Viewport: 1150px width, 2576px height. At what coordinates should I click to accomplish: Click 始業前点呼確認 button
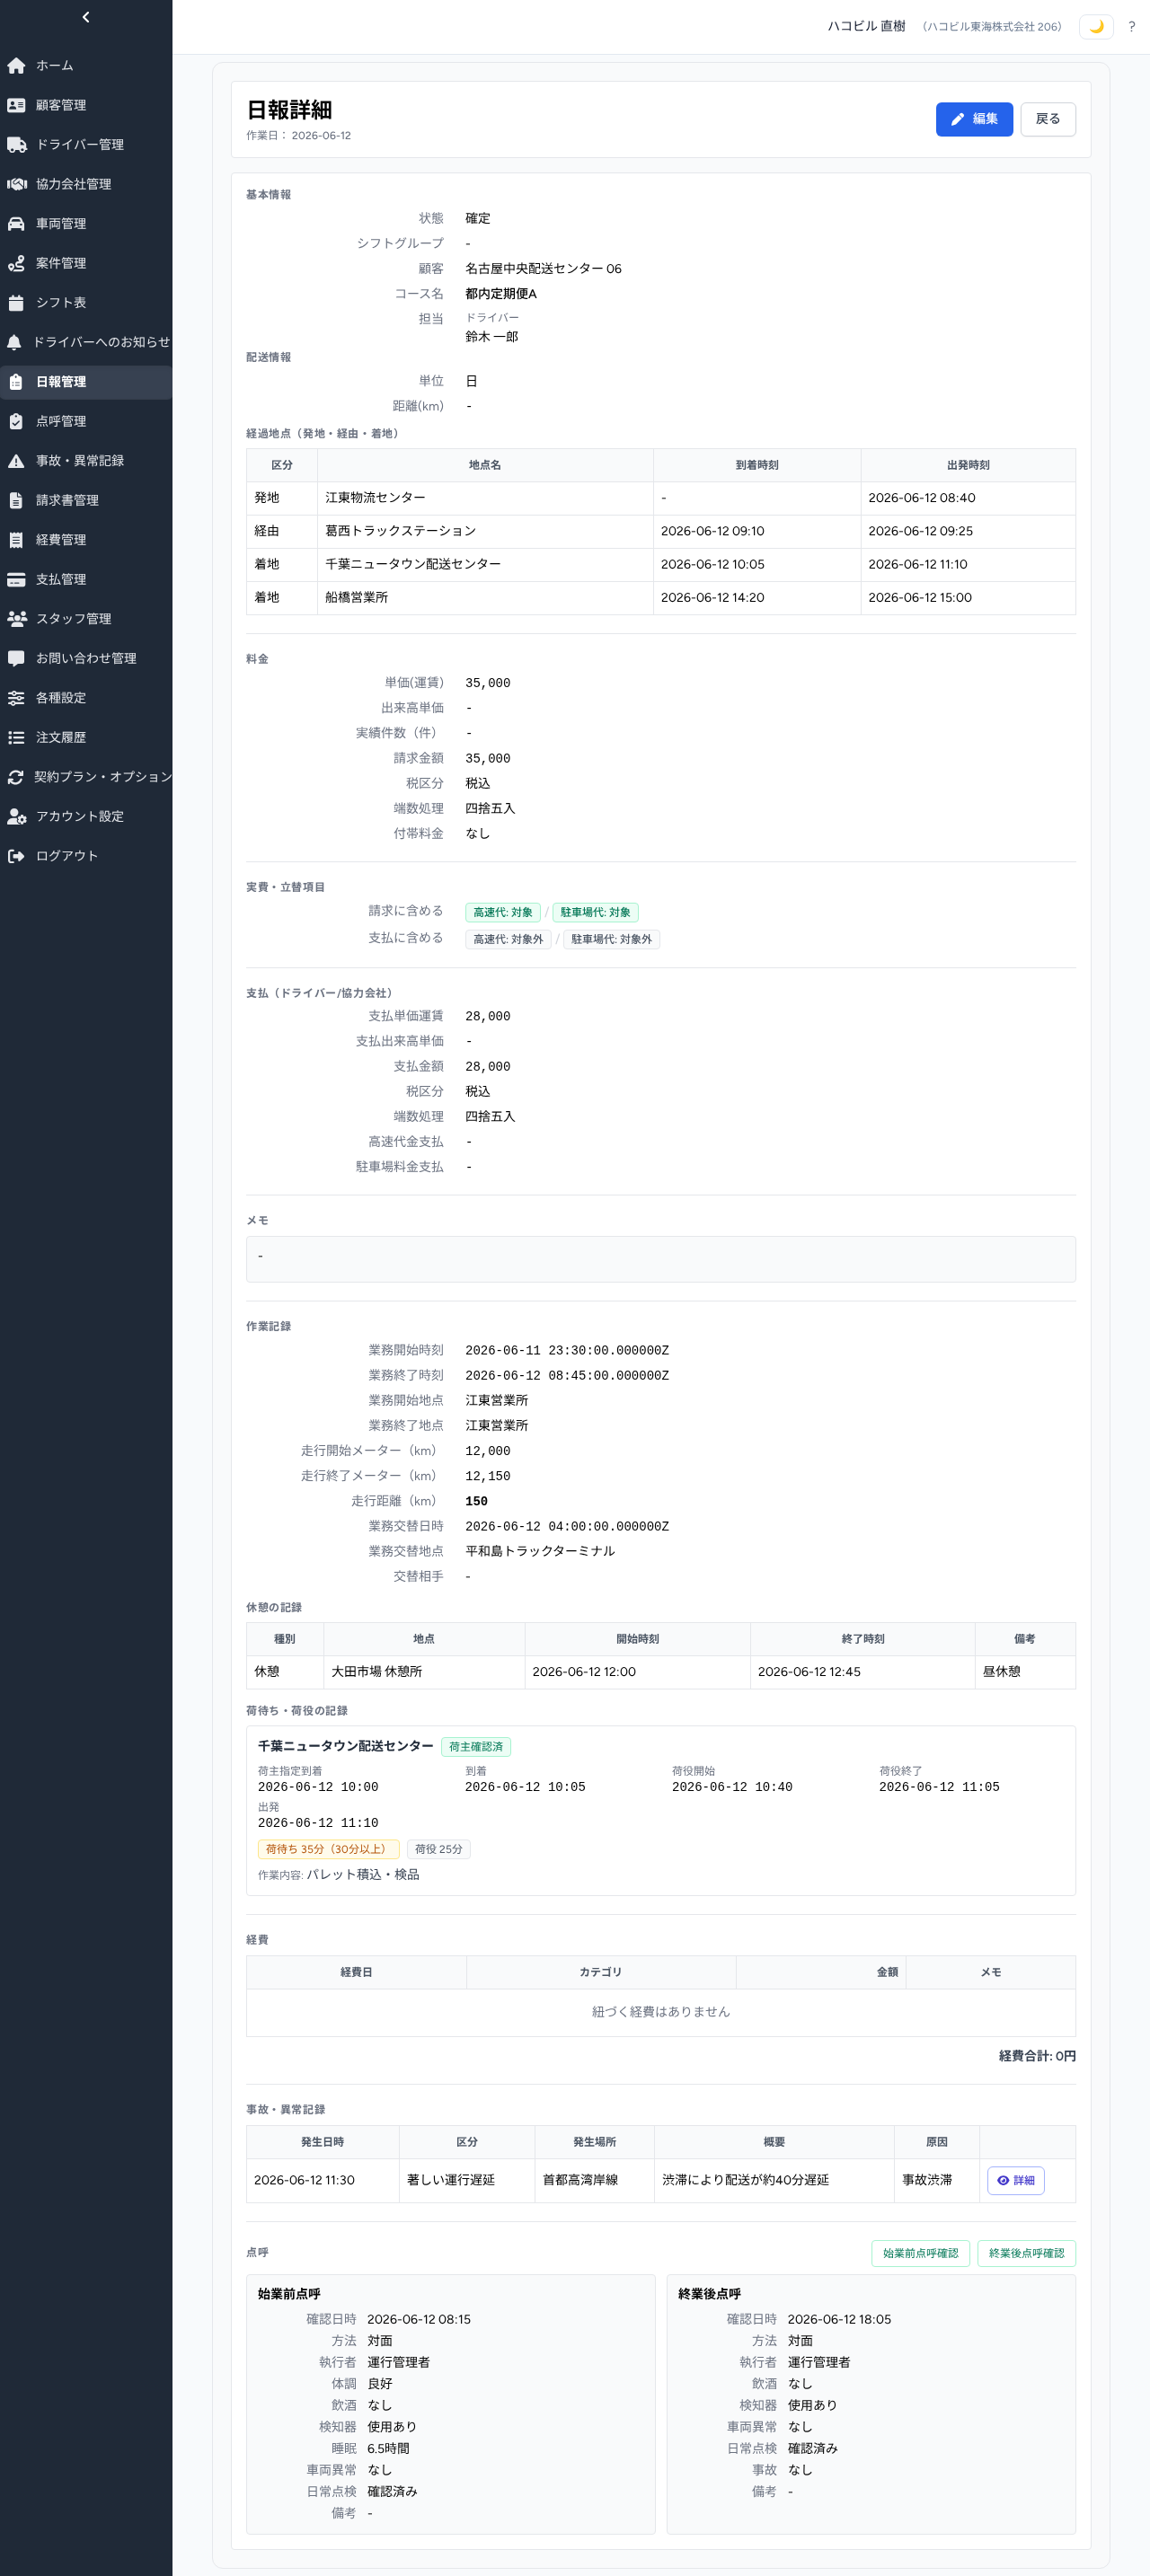(920, 2253)
